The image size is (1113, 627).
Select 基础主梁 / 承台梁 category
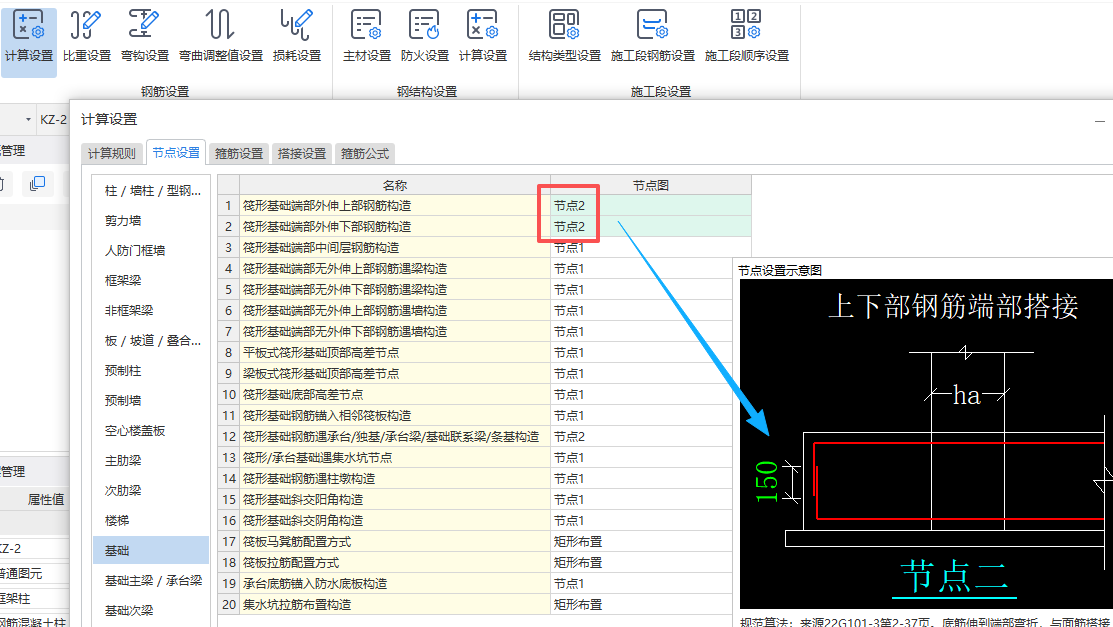pos(152,580)
